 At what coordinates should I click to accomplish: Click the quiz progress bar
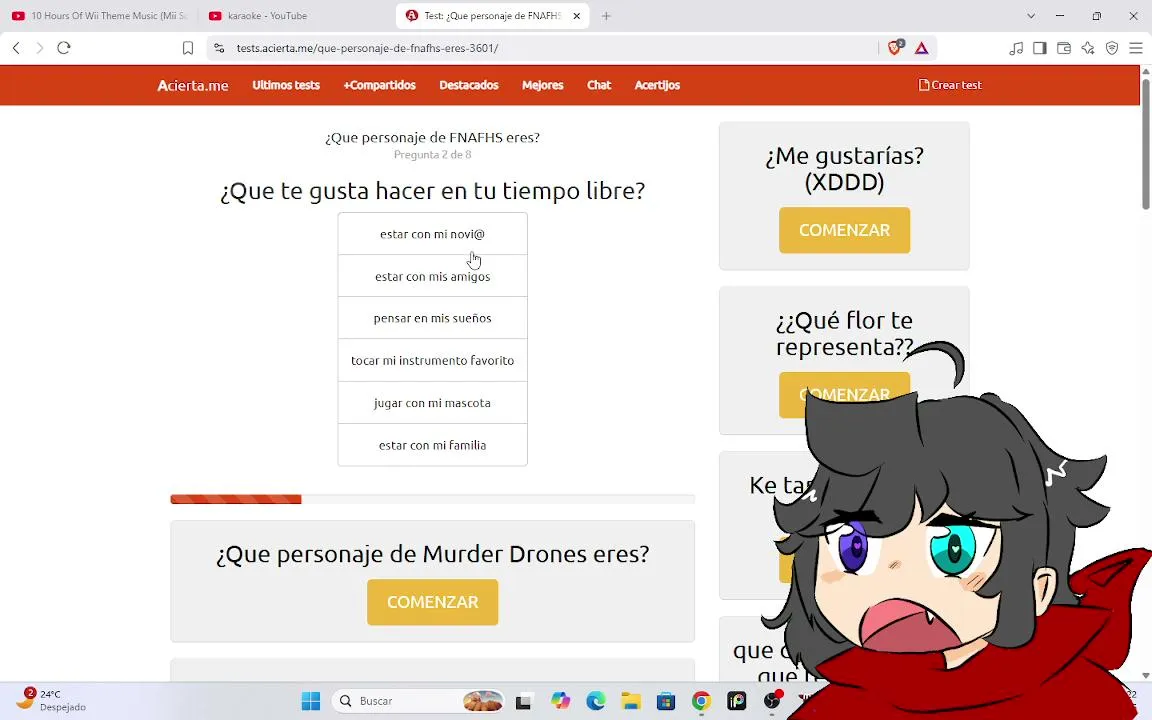tap(433, 500)
